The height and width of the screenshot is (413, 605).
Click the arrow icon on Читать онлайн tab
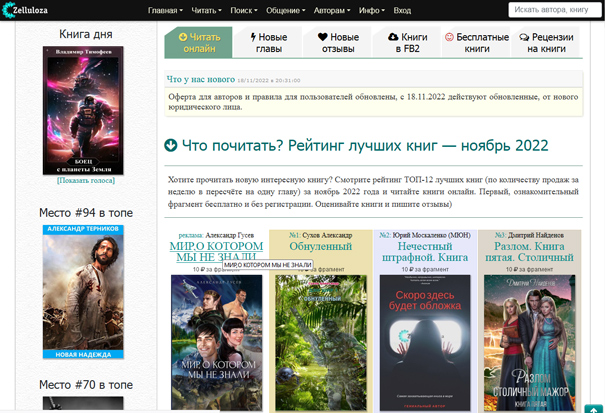pos(183,37)
